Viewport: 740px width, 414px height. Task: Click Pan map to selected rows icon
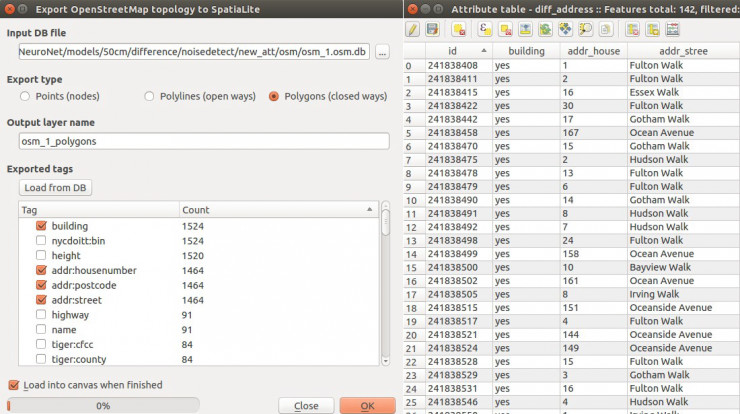coord(565,29)
